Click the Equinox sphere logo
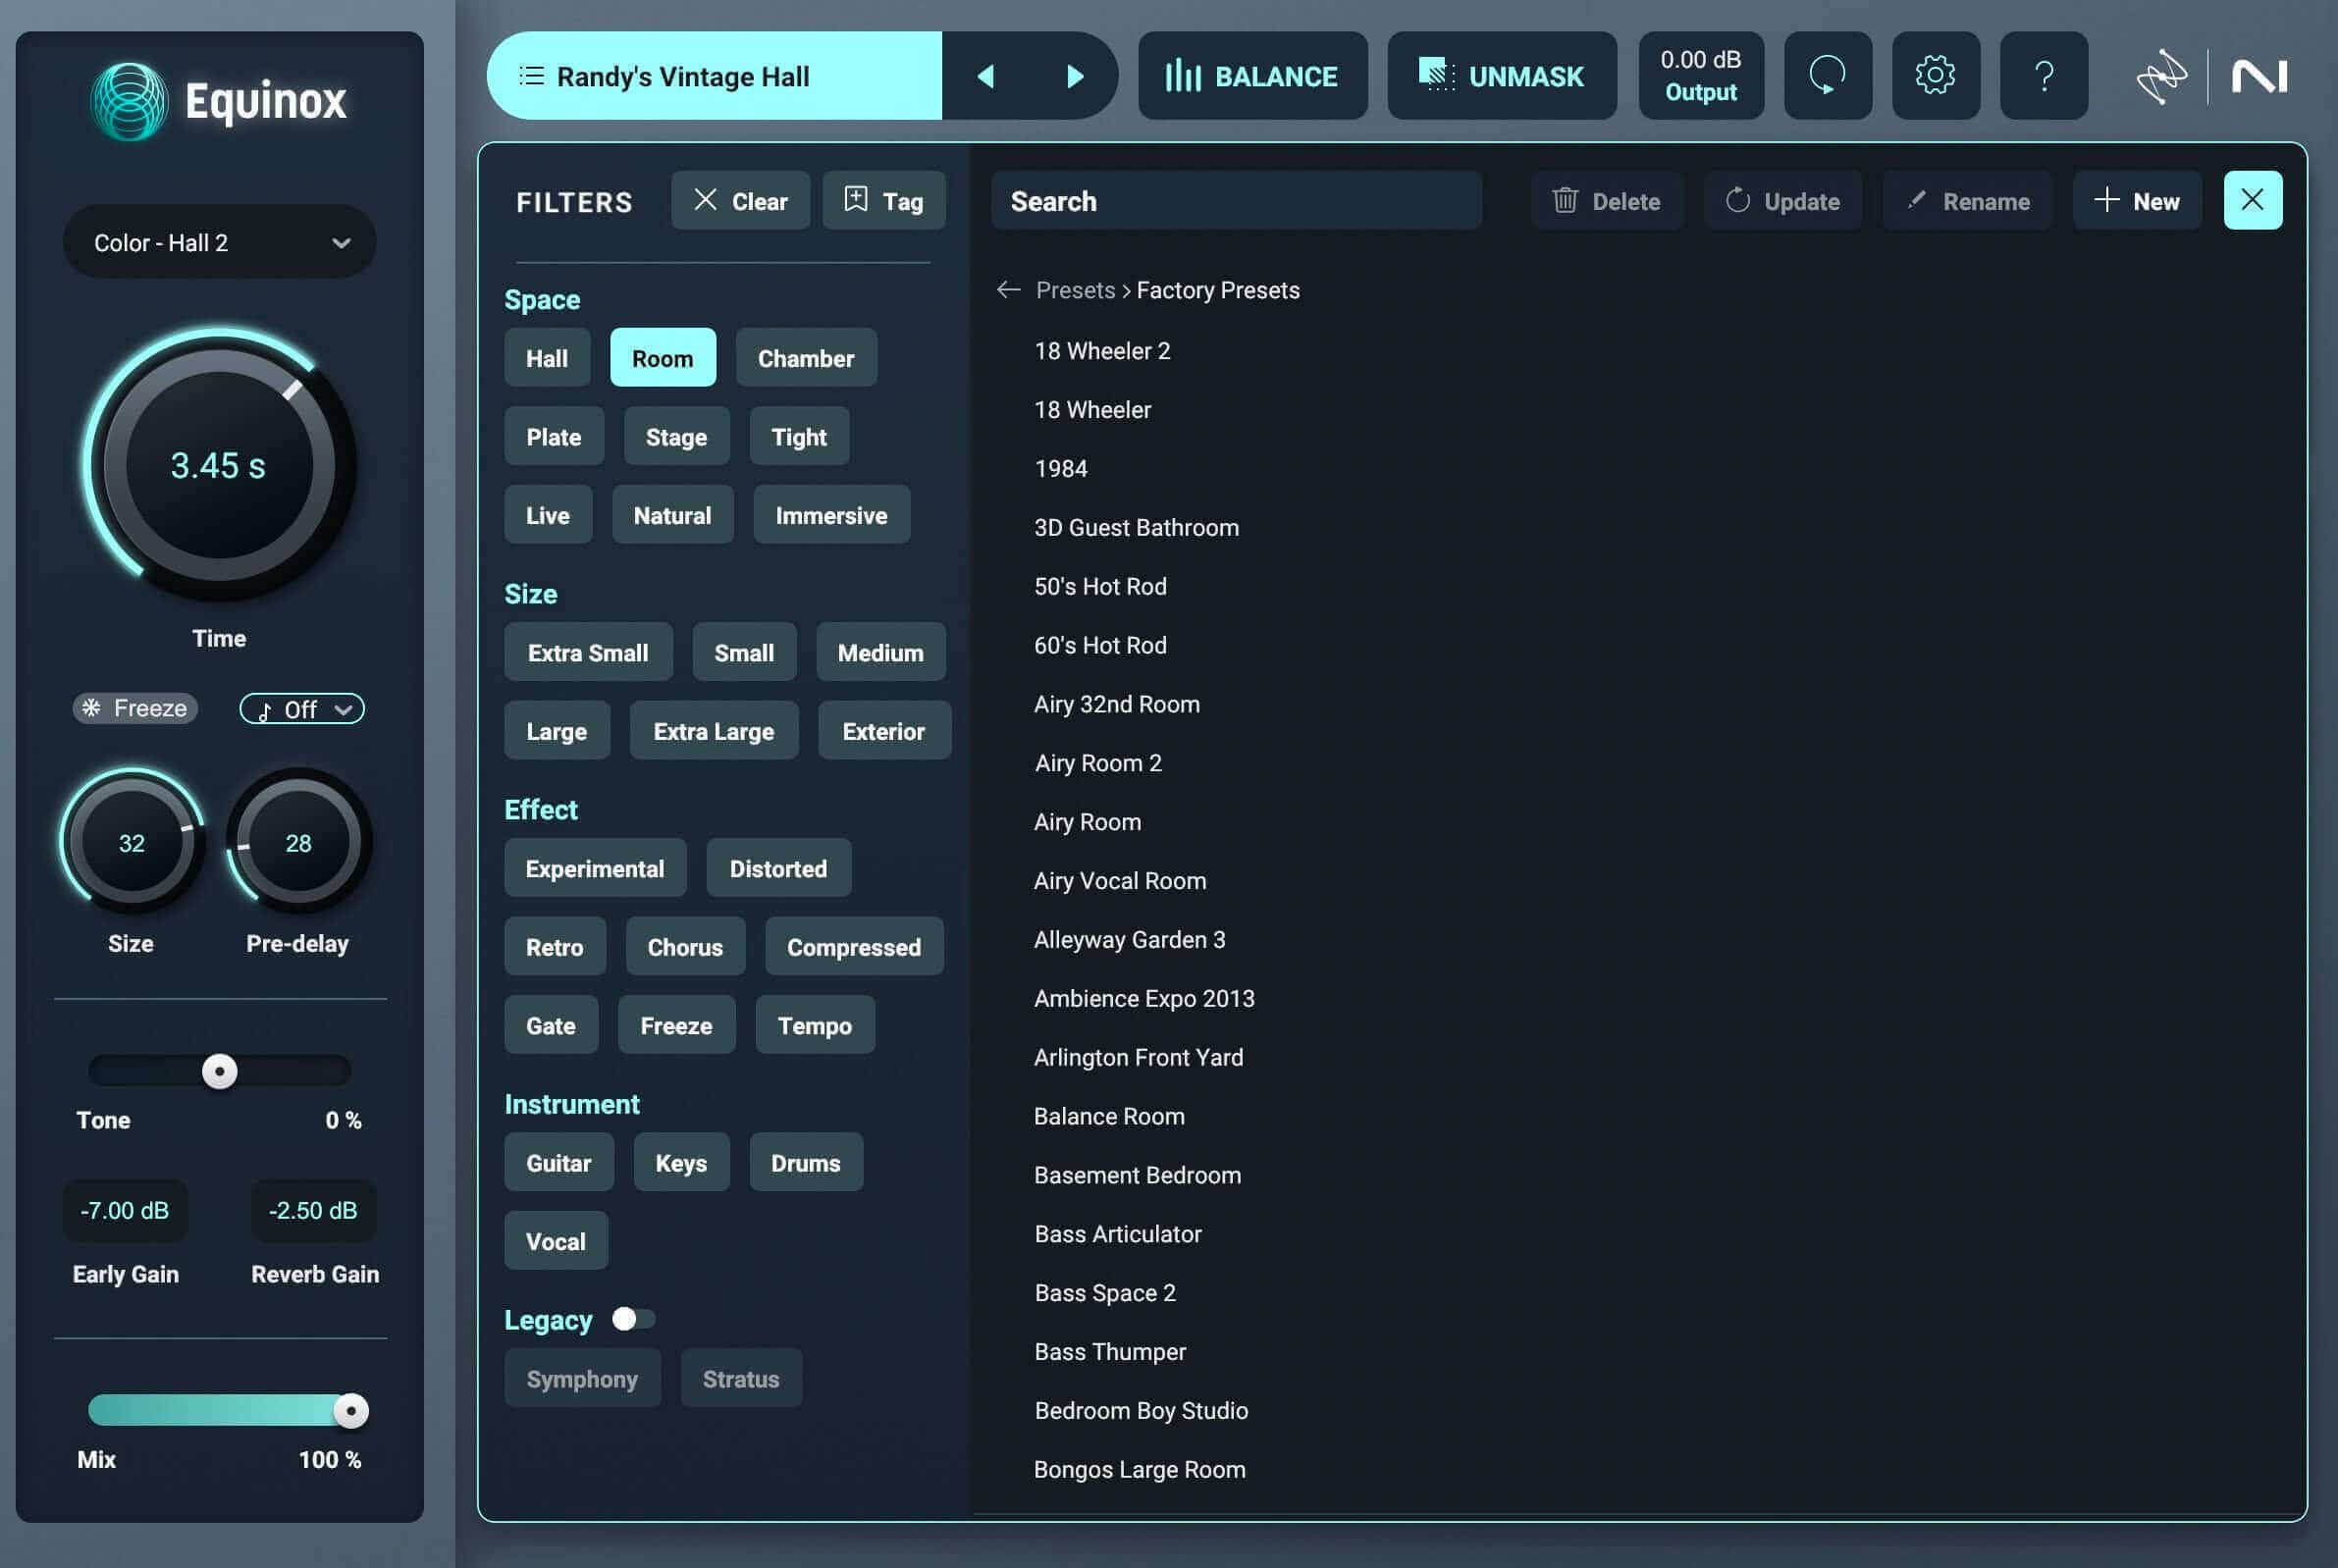This screenshot has height=1568, width=2338. pos(129,101)
